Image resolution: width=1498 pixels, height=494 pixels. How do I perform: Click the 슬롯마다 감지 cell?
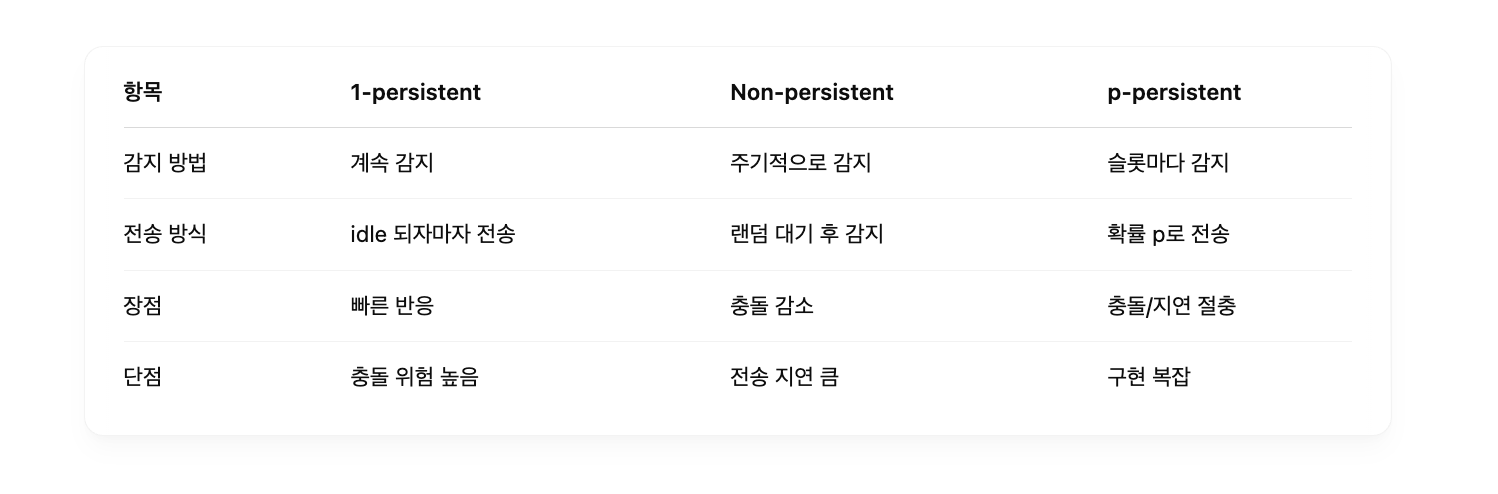(x=1168, y=163)
